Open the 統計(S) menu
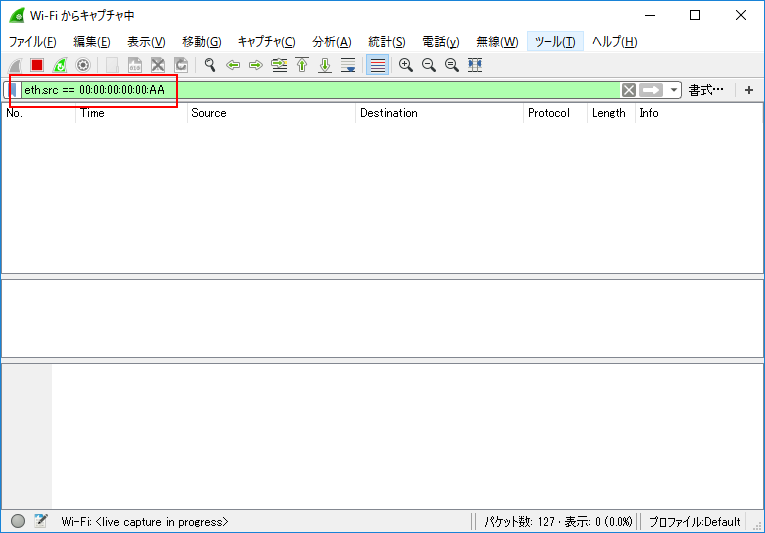Viewport: 765px width, 533px height. point(386,42)
